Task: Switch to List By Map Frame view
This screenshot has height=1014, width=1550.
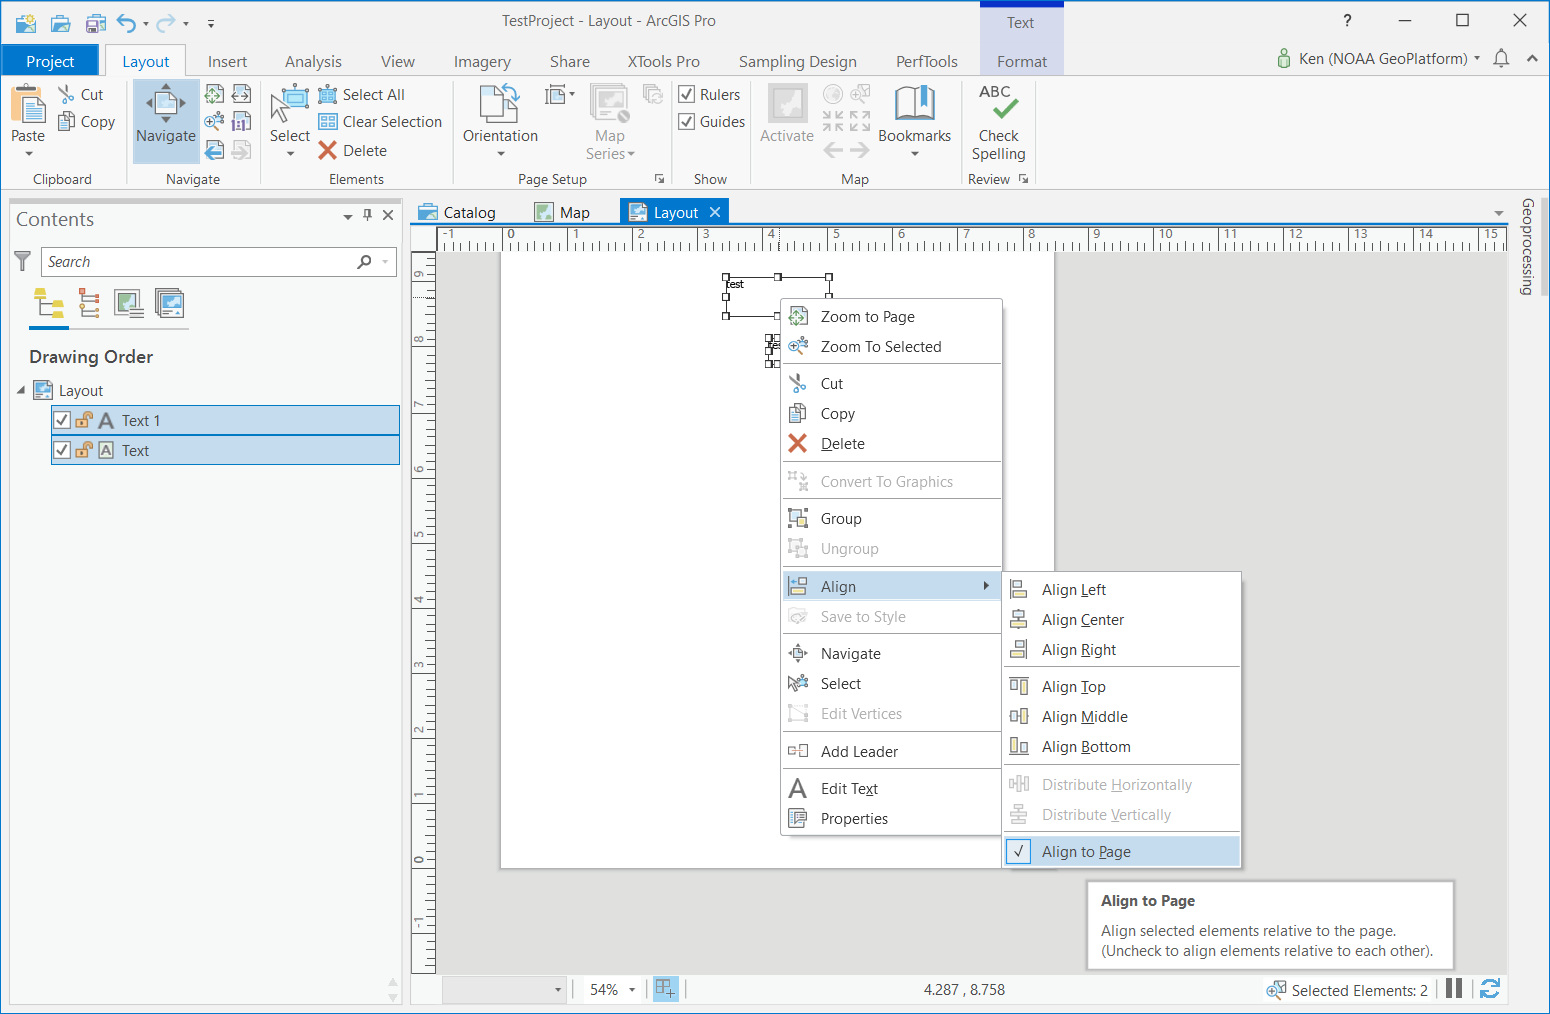Action: [129, 303]
